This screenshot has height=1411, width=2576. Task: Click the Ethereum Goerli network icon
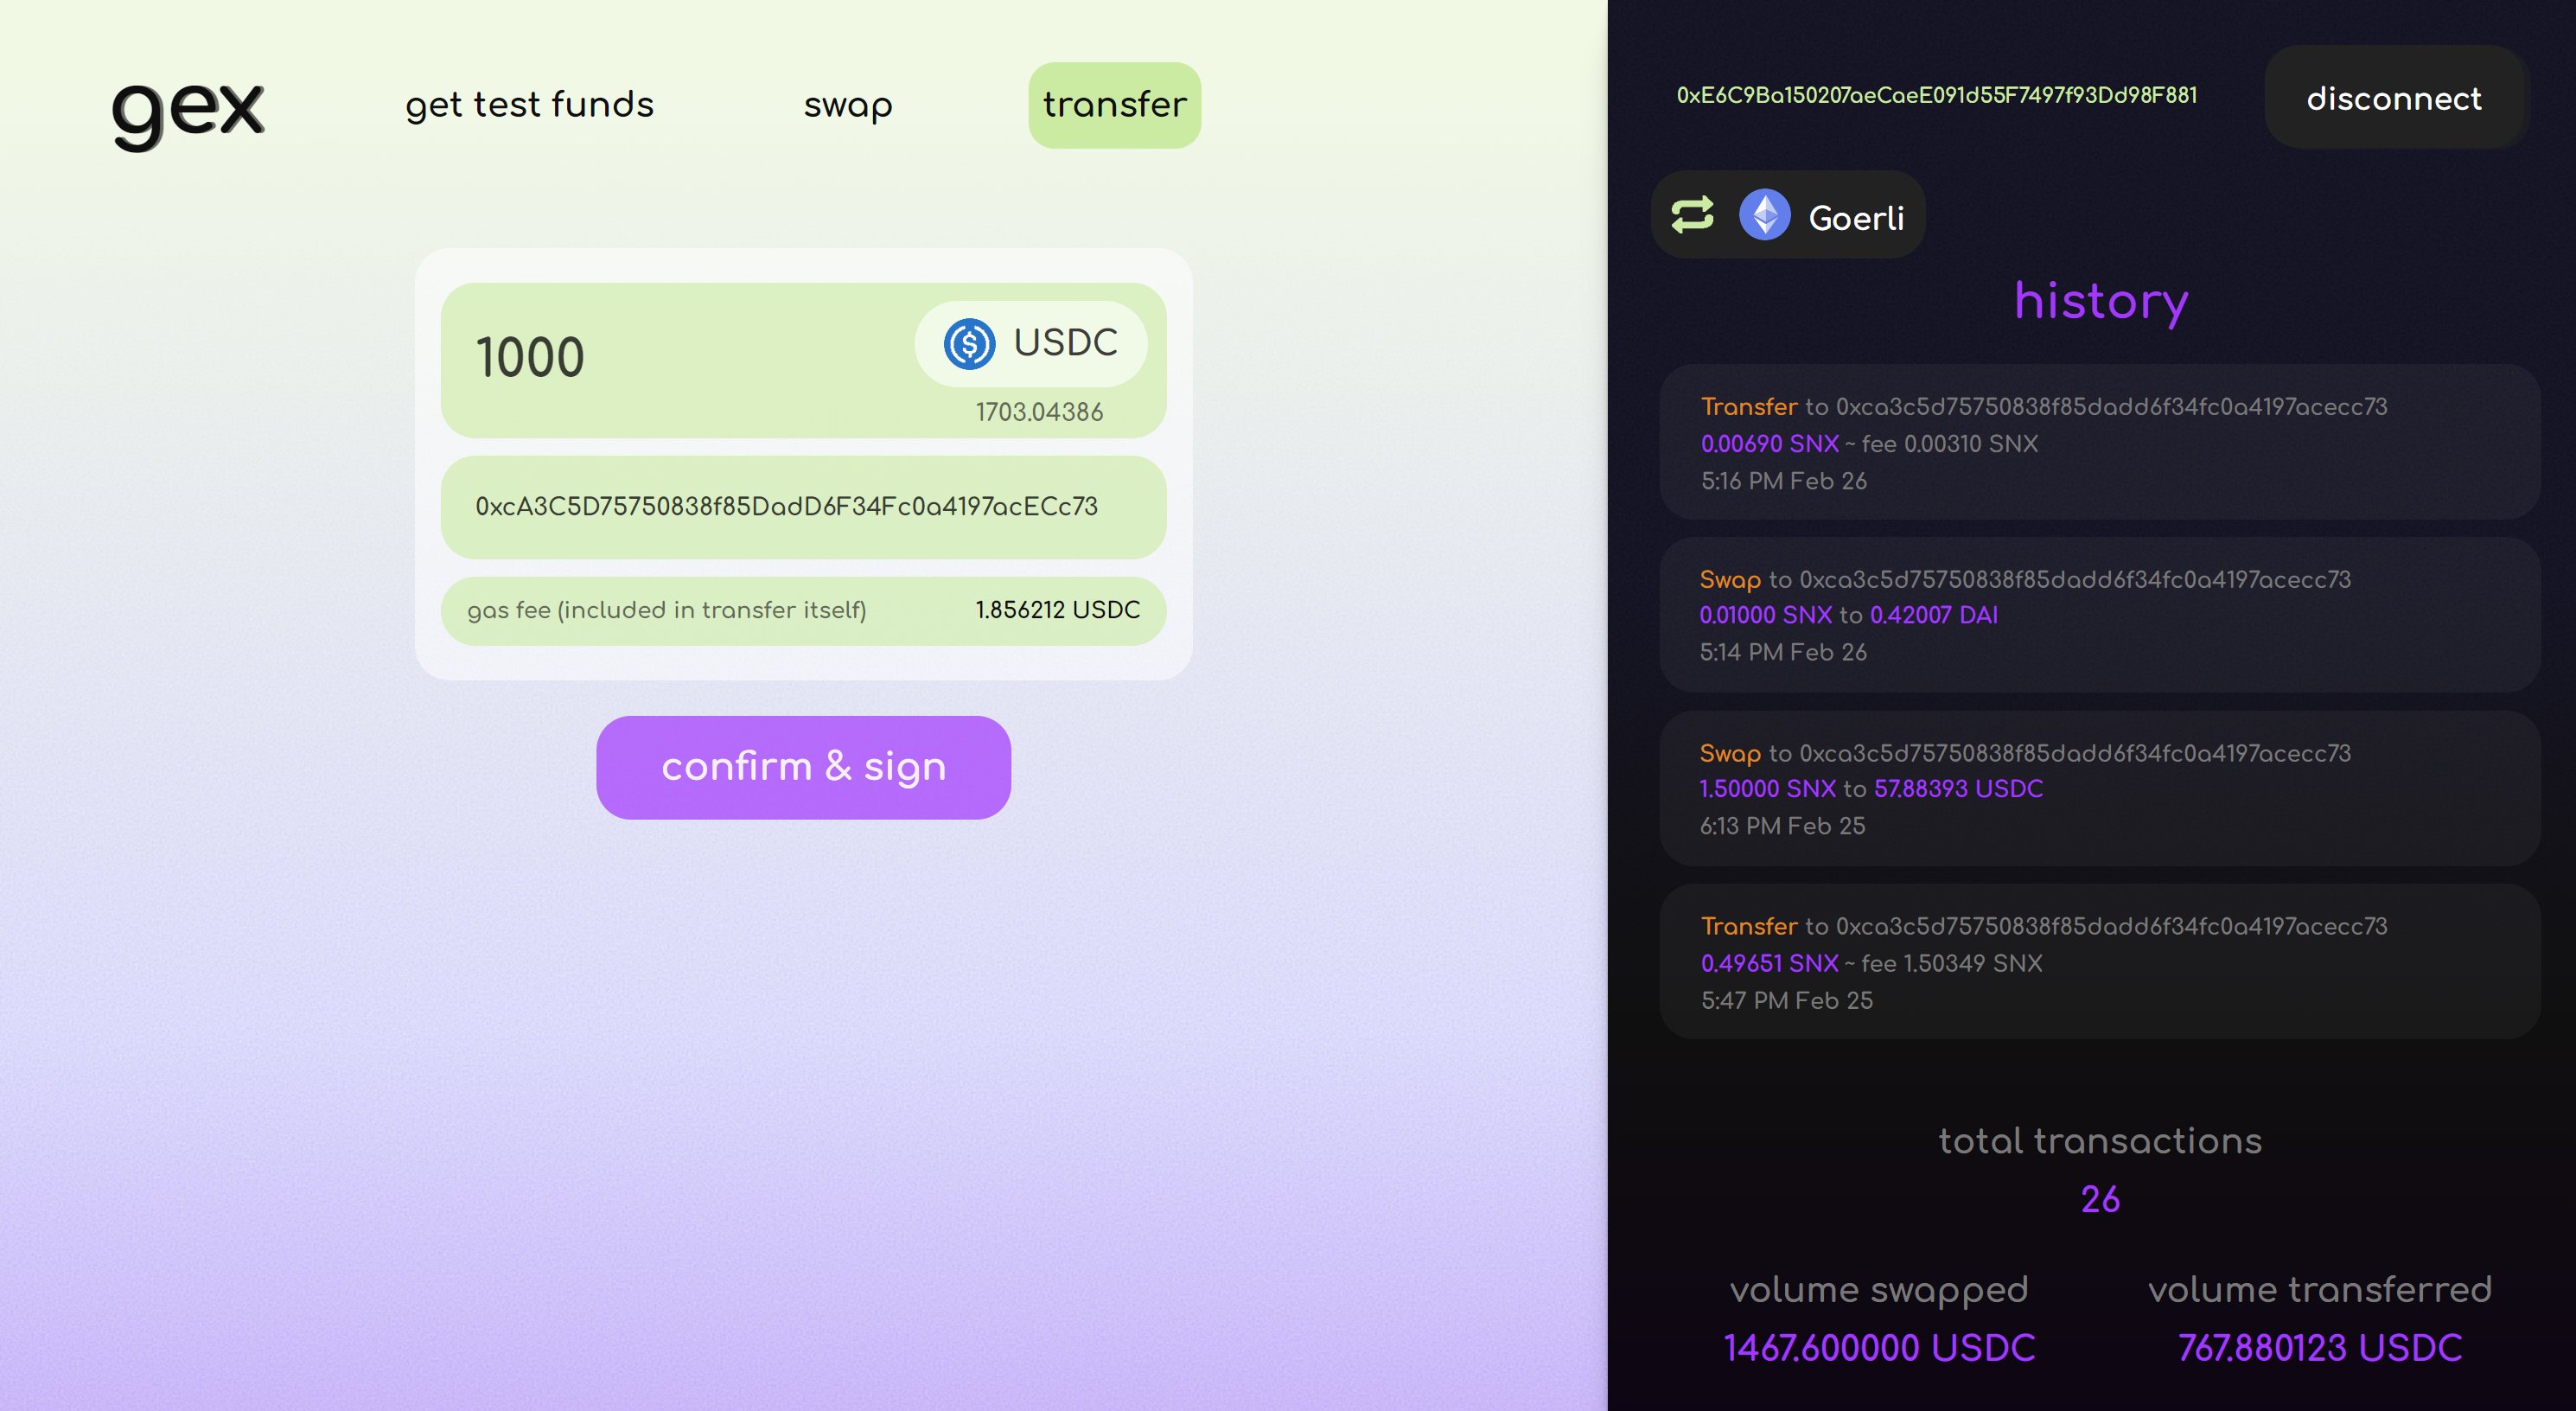pos(1764,215)
